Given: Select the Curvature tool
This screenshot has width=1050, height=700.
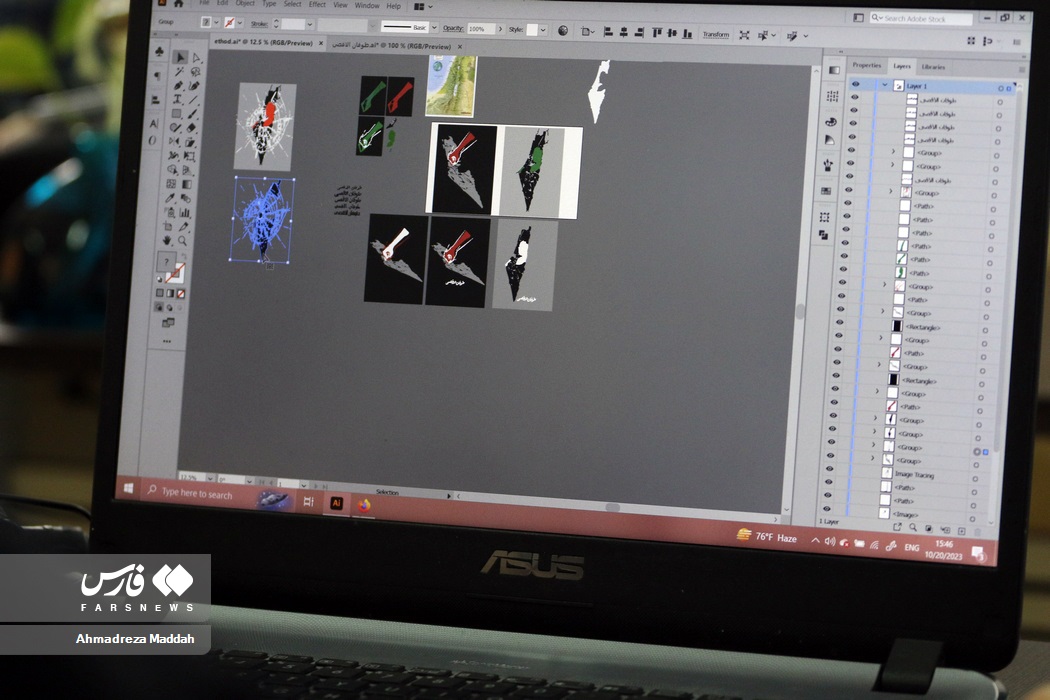Looking at the screenshot, I should [x=194, y=86].
